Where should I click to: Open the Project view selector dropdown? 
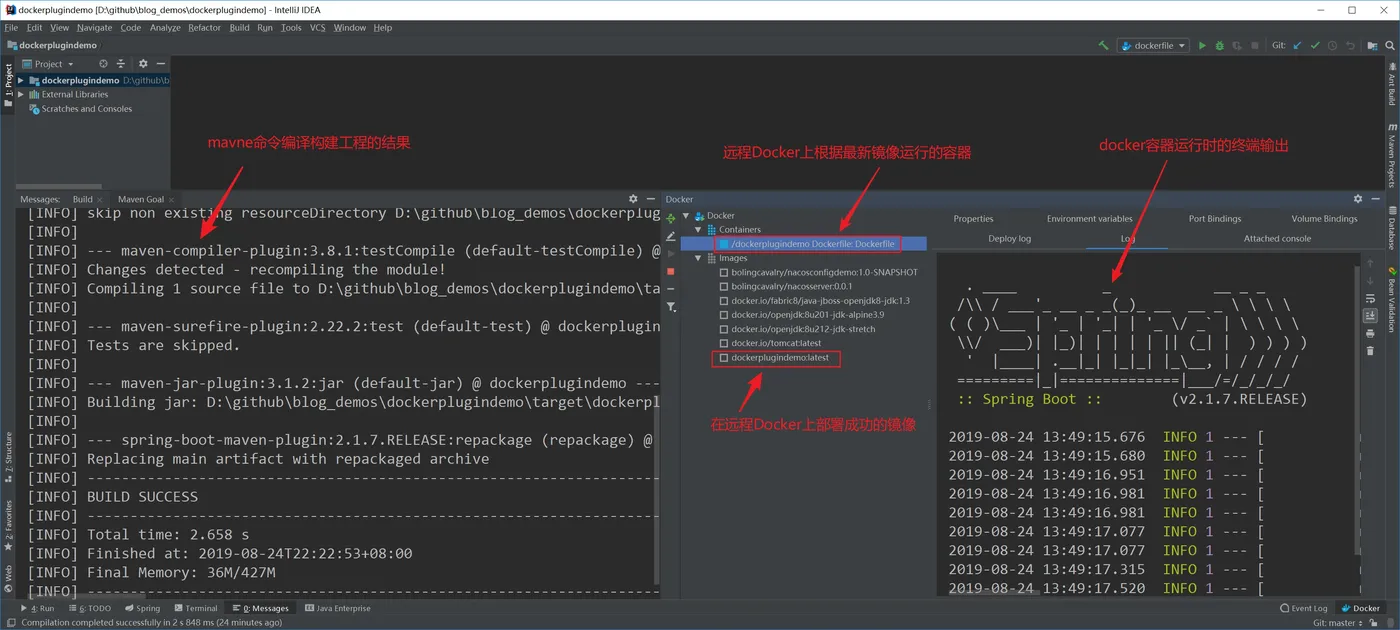pyautogui.click(x=47, y=64)
